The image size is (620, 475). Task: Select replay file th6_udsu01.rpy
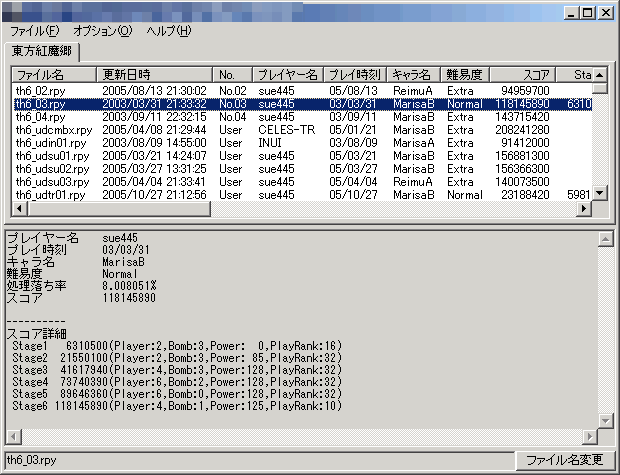53,156
